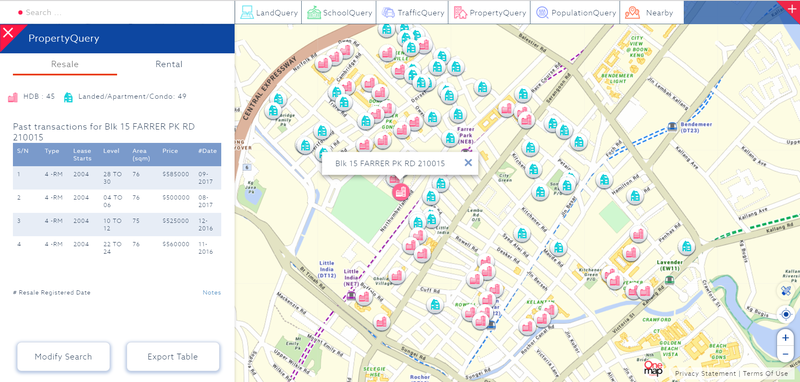This screenshot has height=382, width=800.
Task: Switch to the Rental tab
Action: coord(169,64)
